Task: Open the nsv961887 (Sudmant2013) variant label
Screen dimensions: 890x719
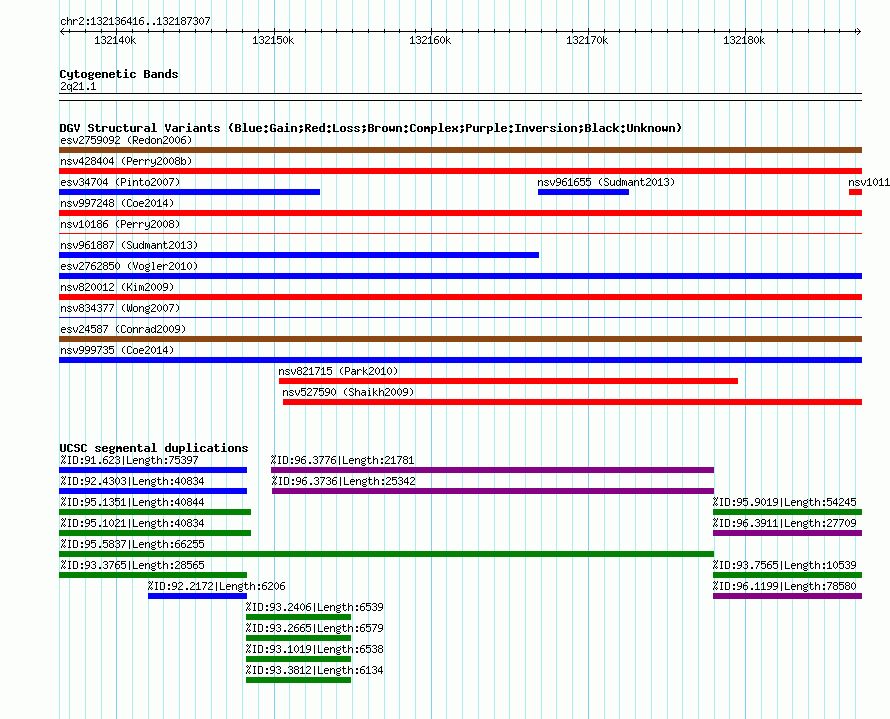Action: point(129,245)
